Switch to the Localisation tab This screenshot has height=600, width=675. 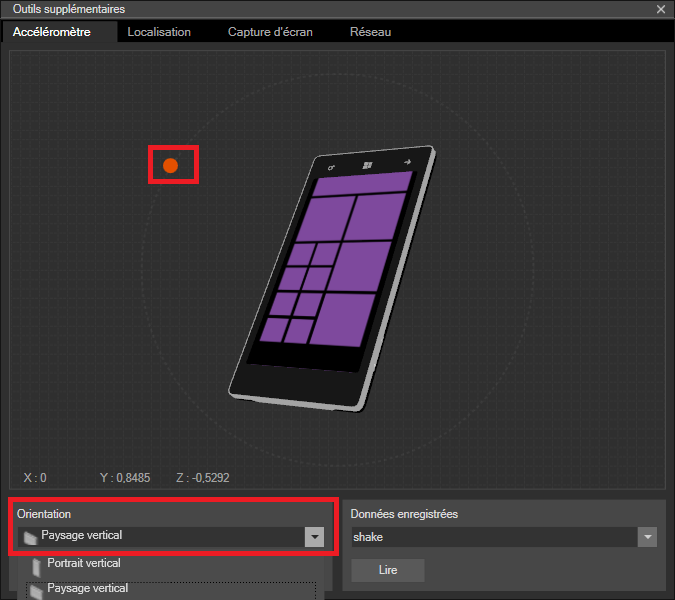158,32
